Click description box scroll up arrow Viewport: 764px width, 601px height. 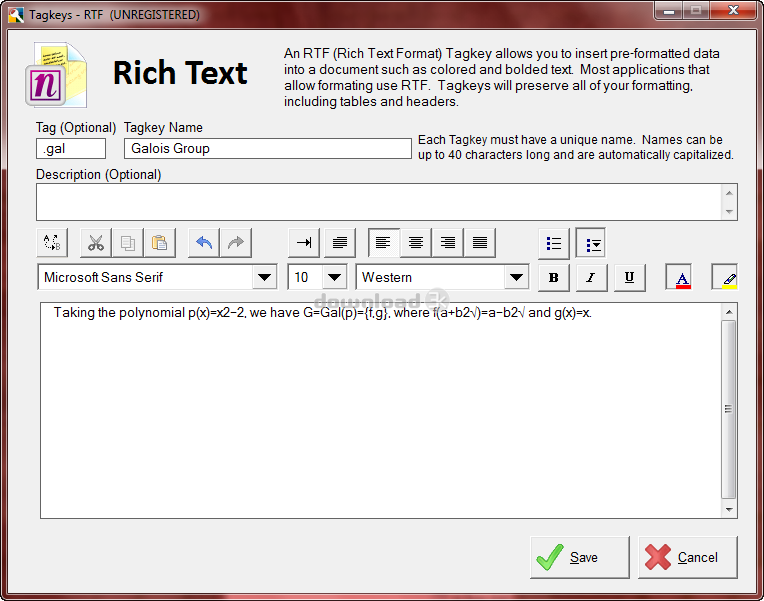point(729,193)
